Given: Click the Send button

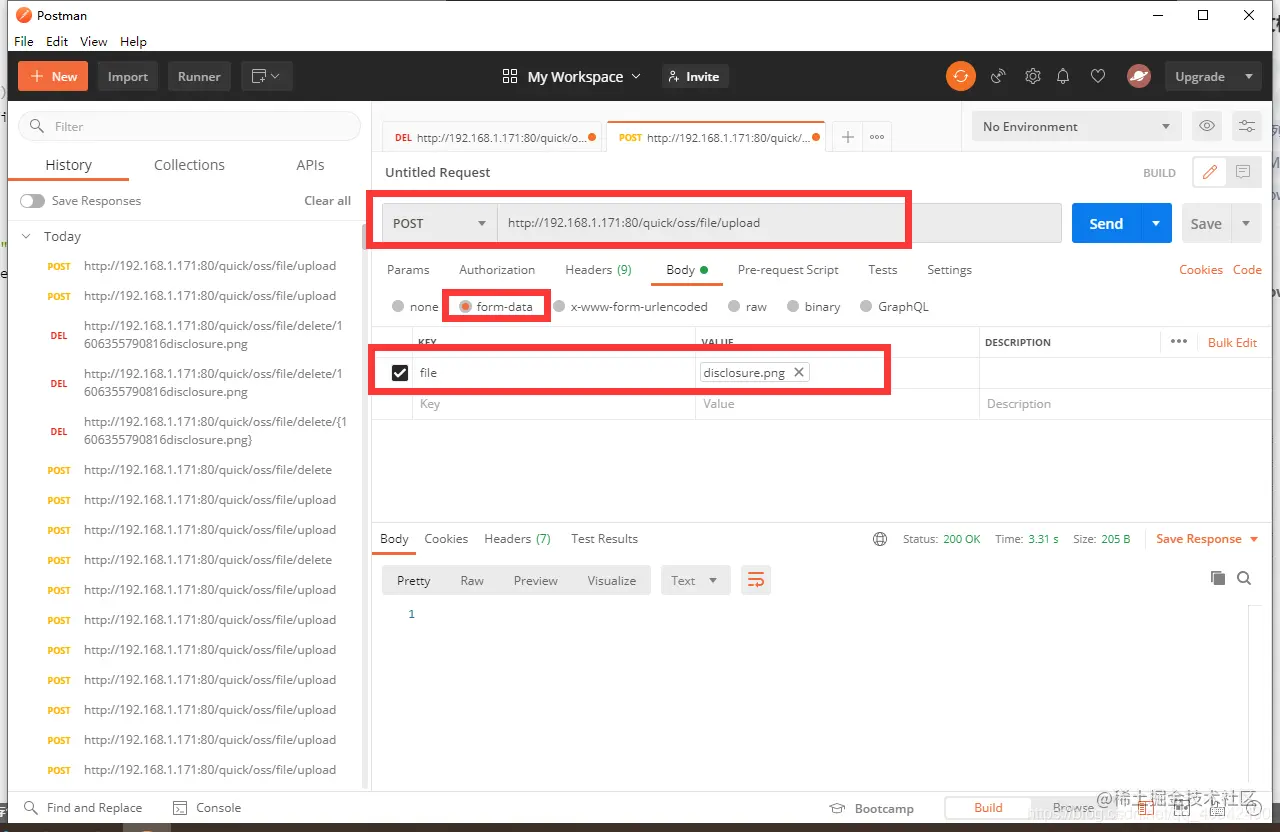Looking at the screenshot, I should click(x=1106, y=223).
